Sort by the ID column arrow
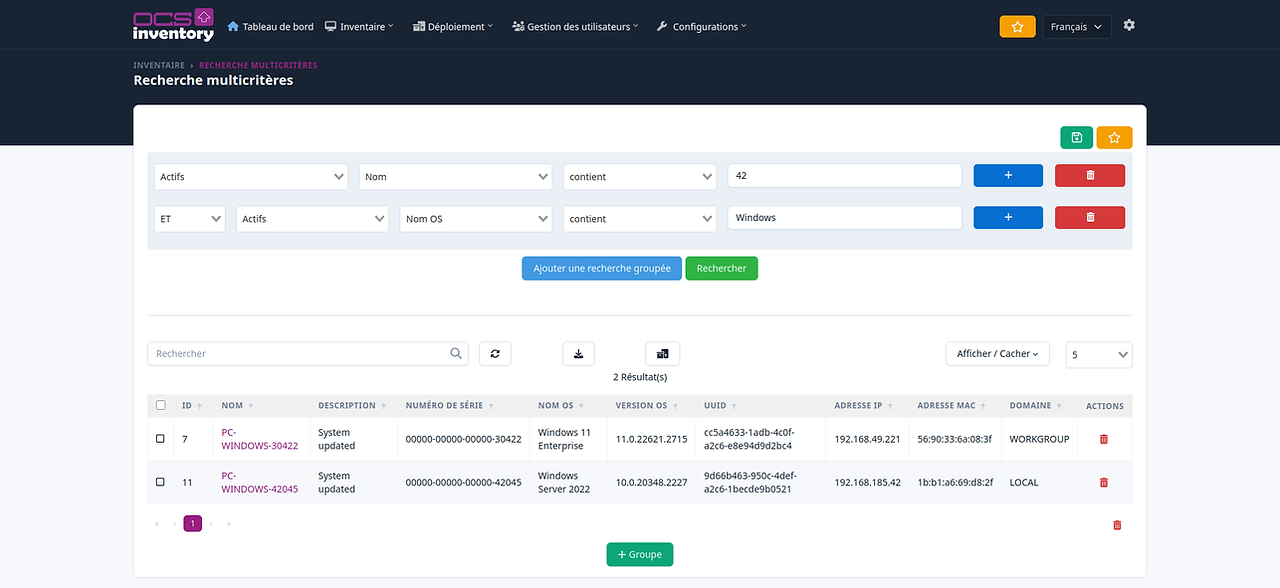Viewport: 1280px width, 588px height. pos(200,406)
